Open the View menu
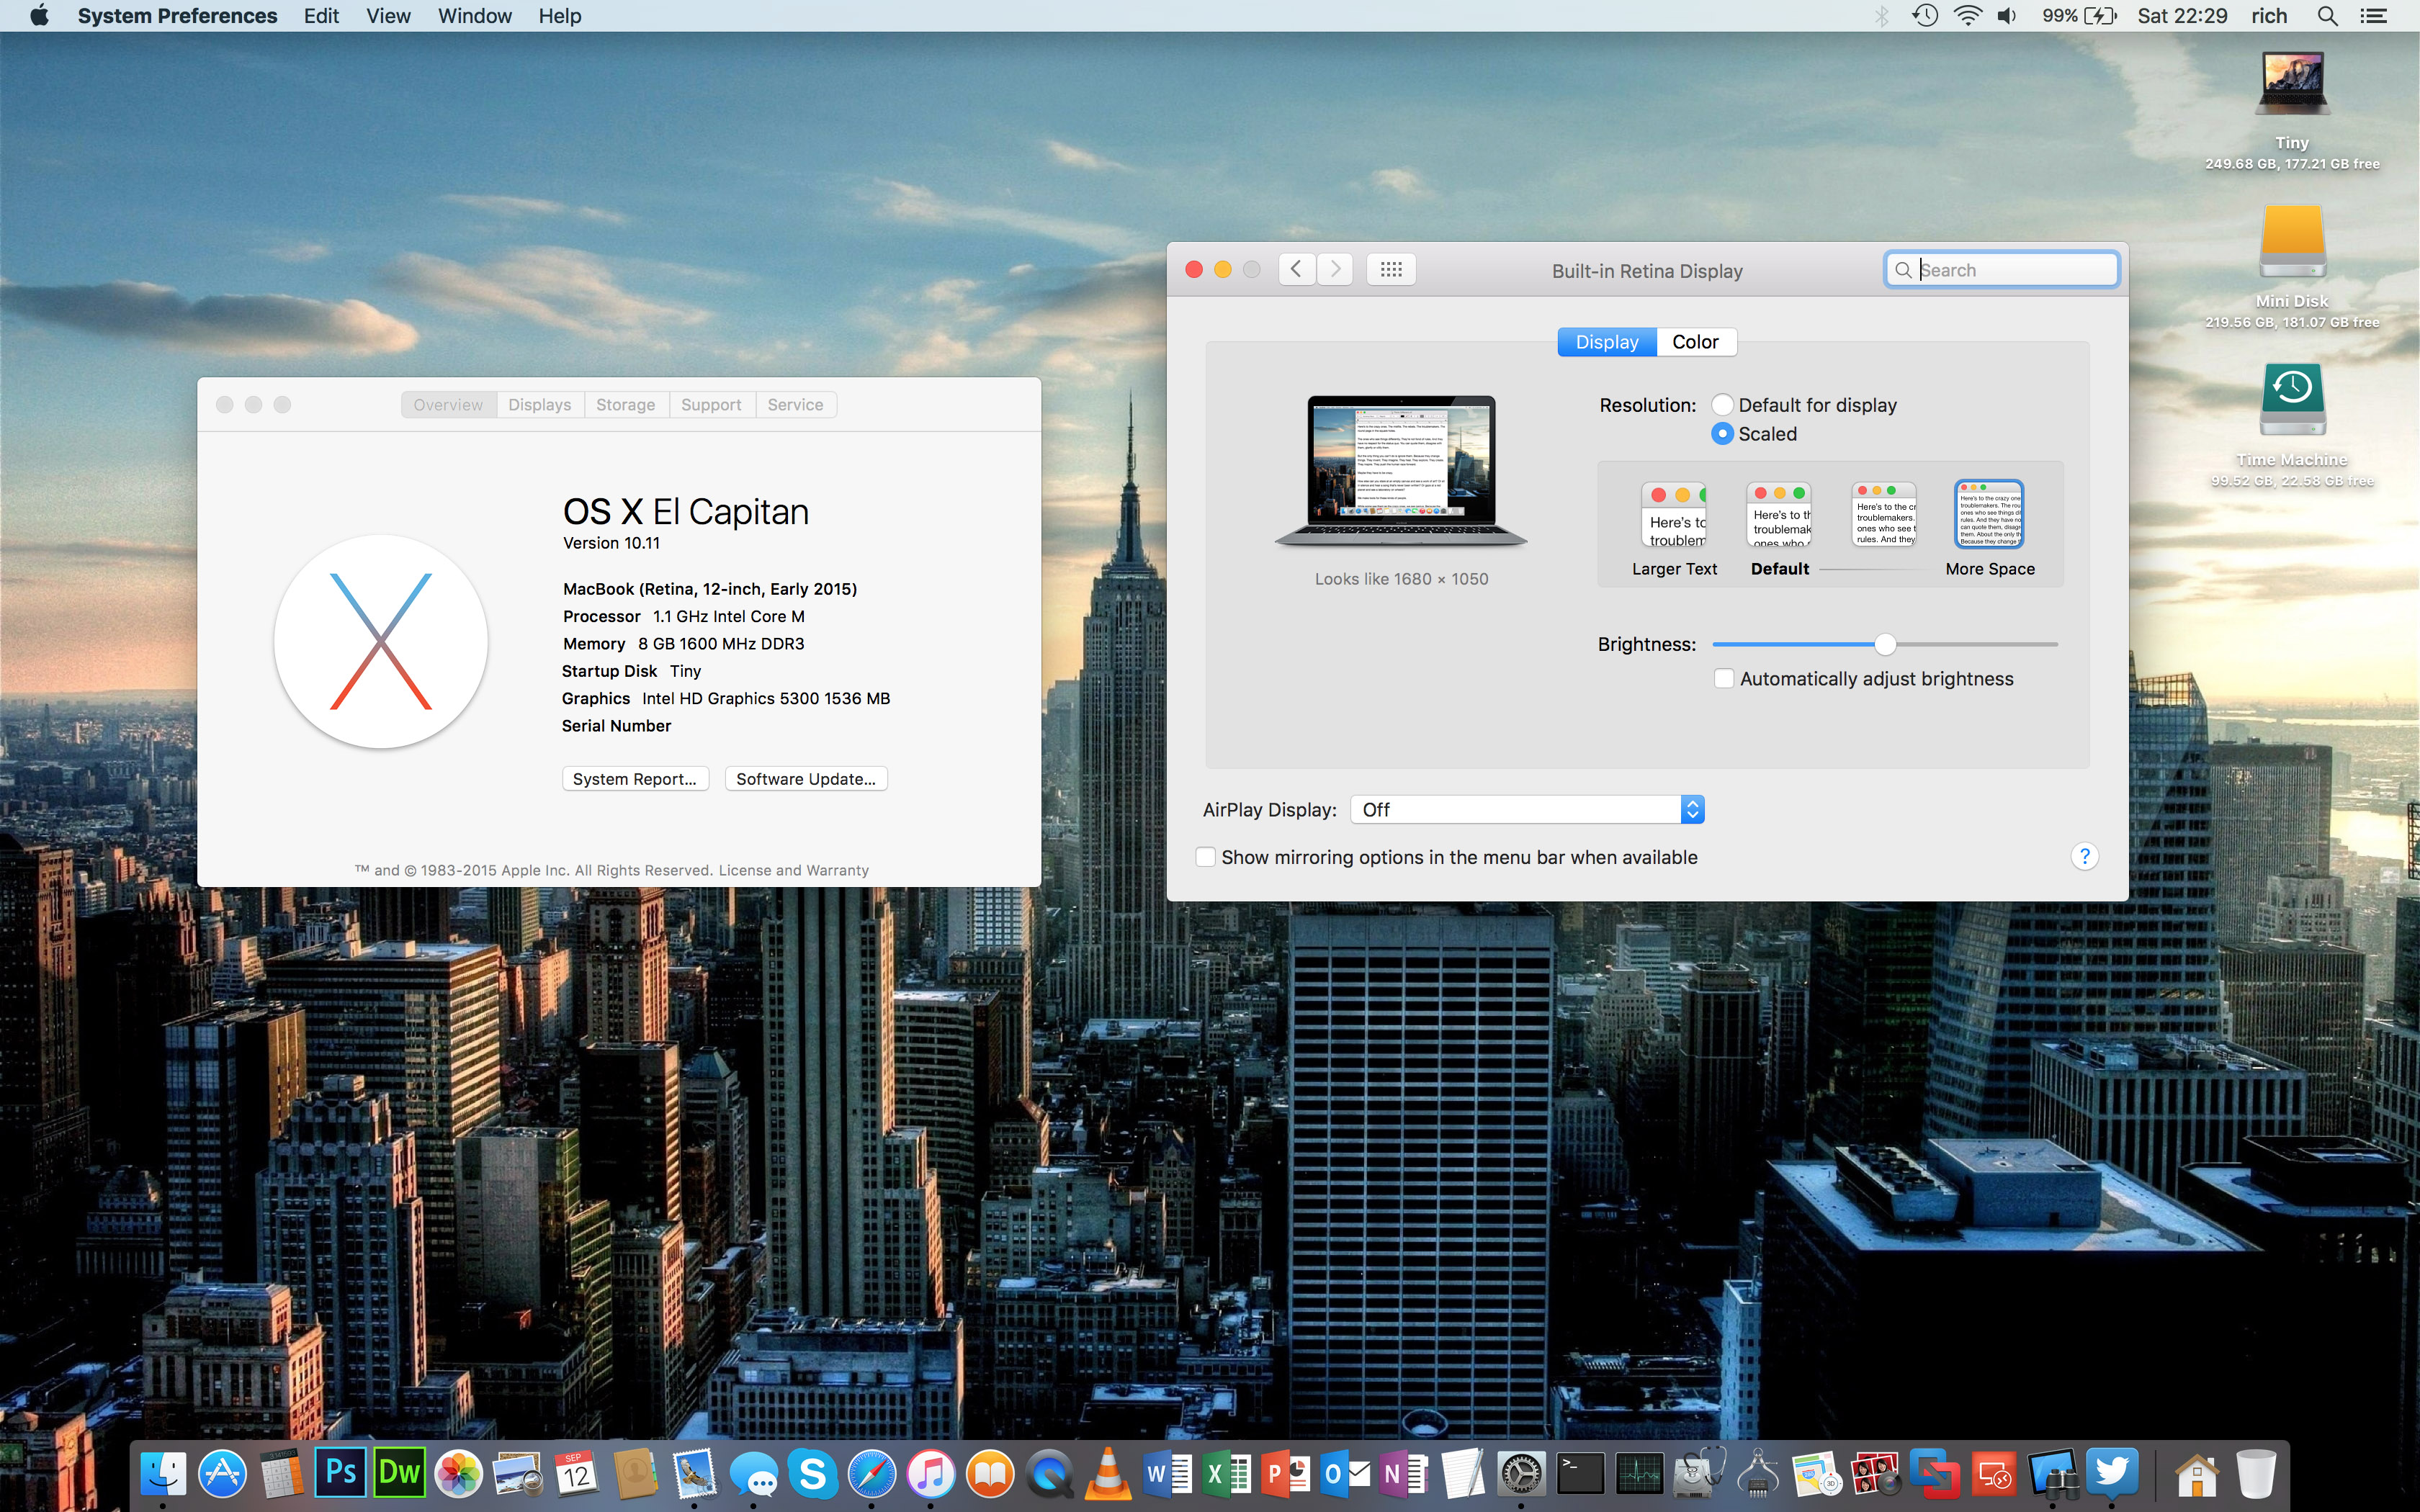The height and width of the screenshot is (1512, 2420). [388, 16]
